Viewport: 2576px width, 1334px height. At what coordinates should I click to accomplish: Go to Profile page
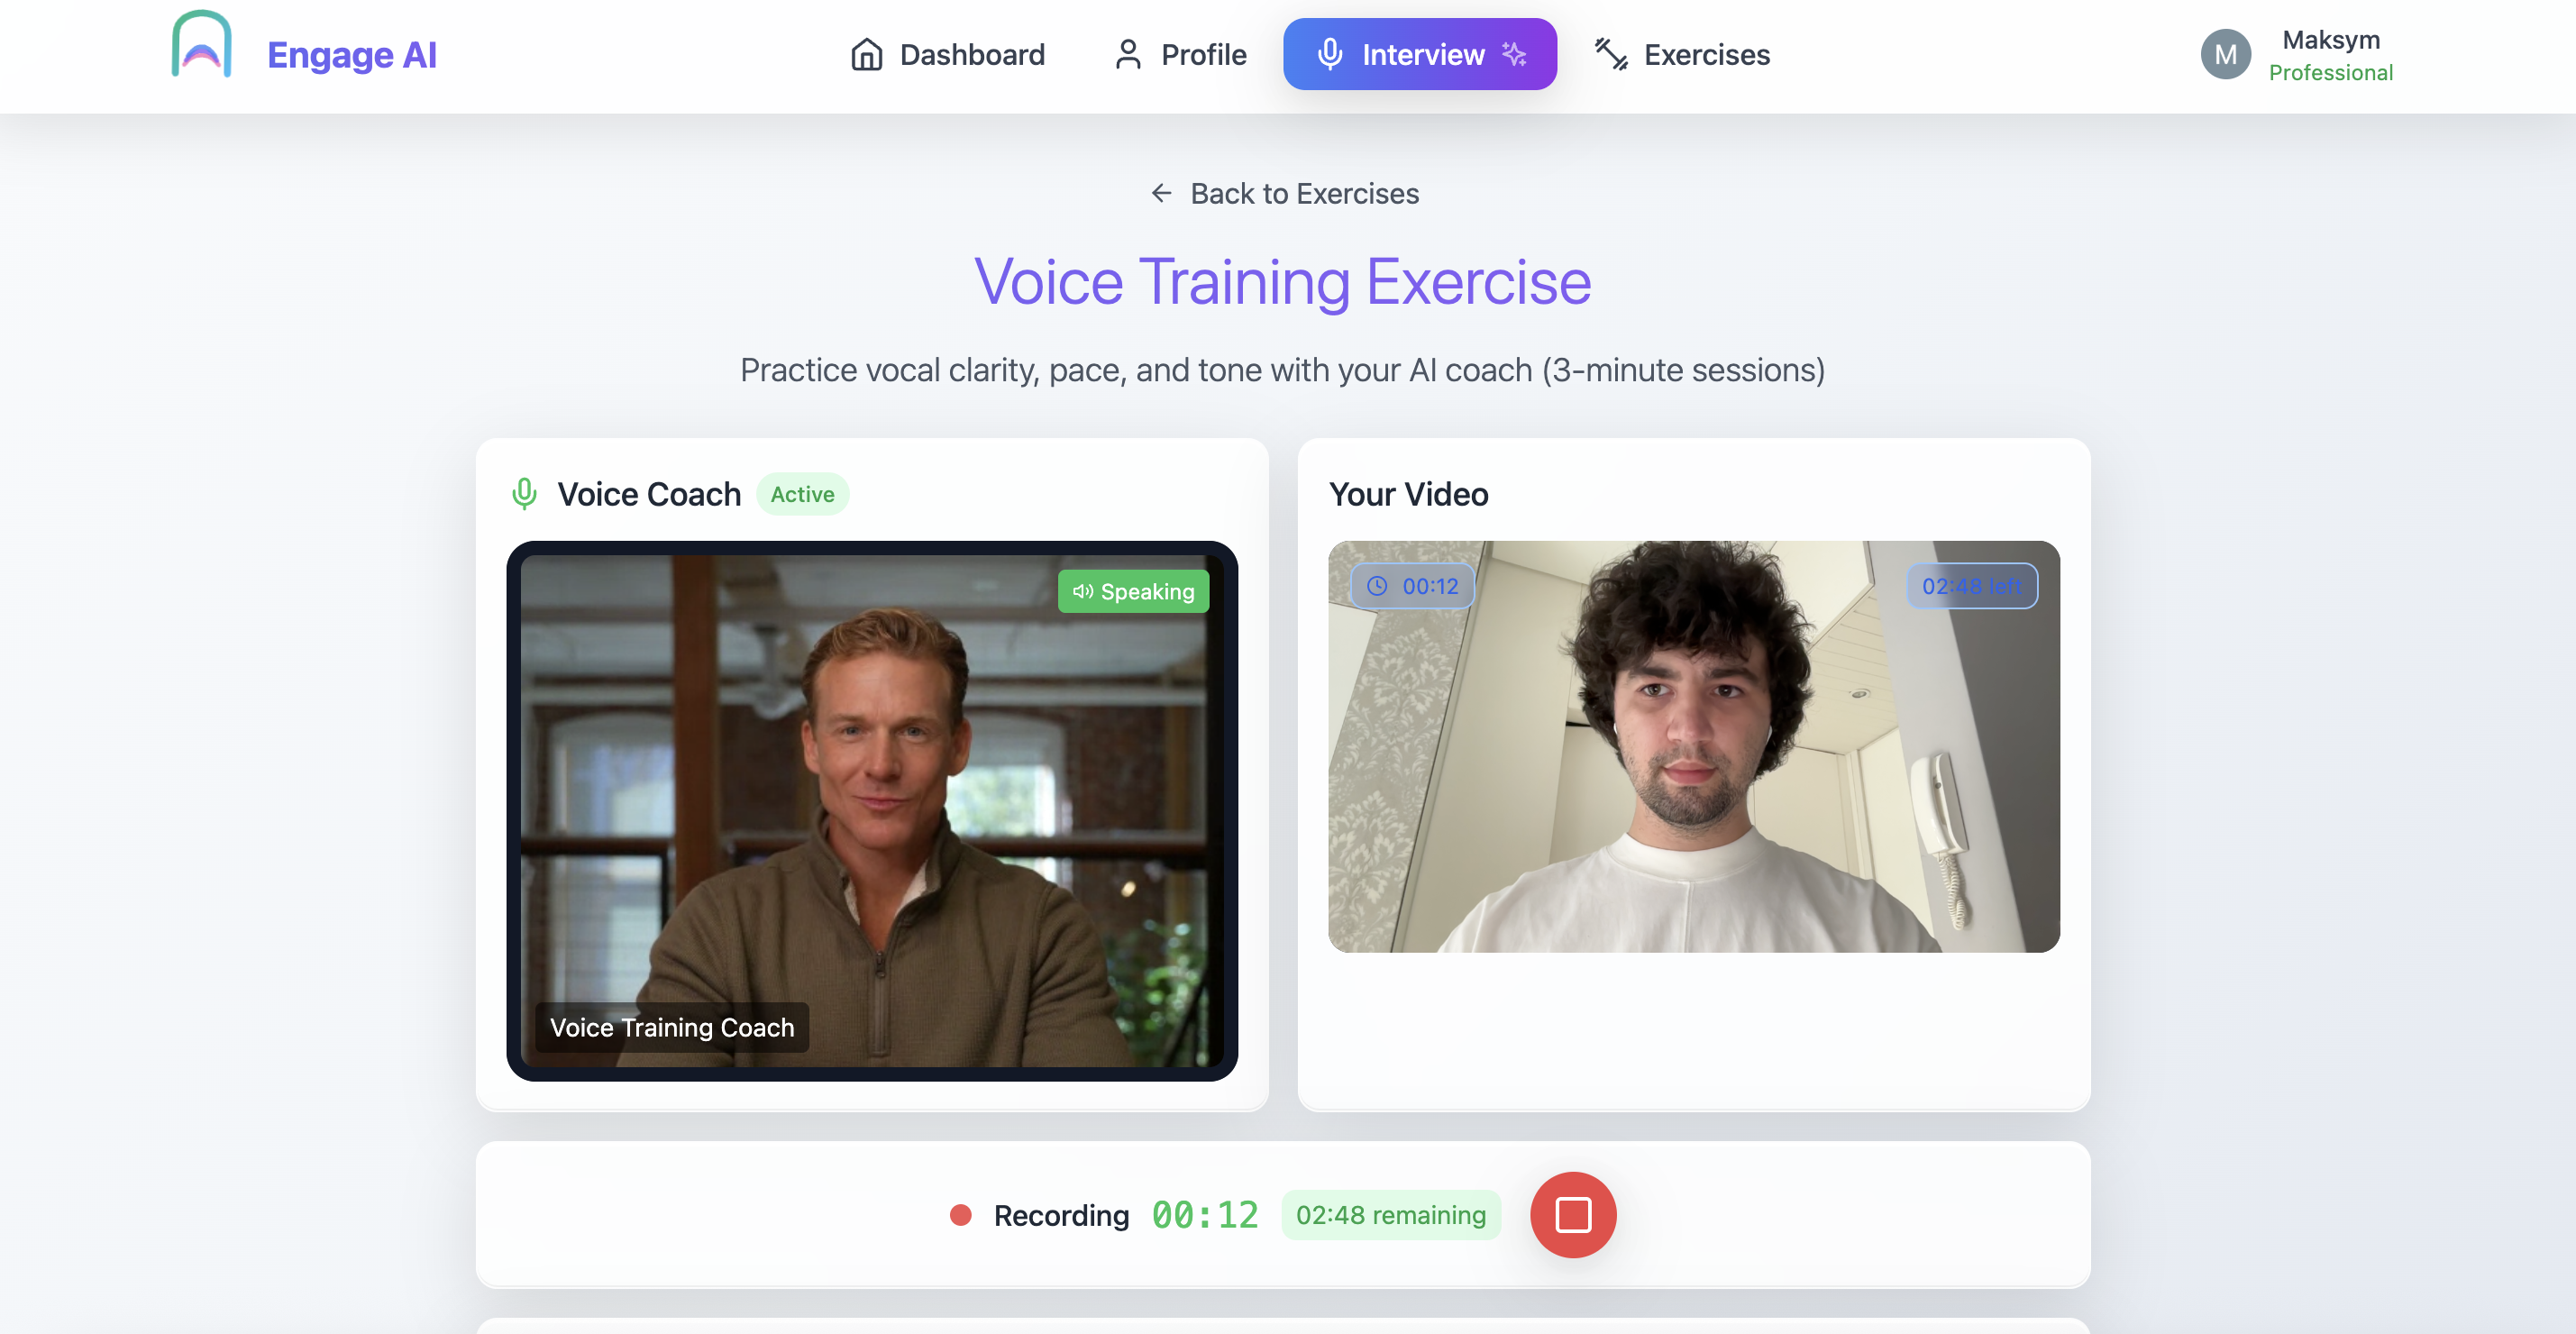1180,54
